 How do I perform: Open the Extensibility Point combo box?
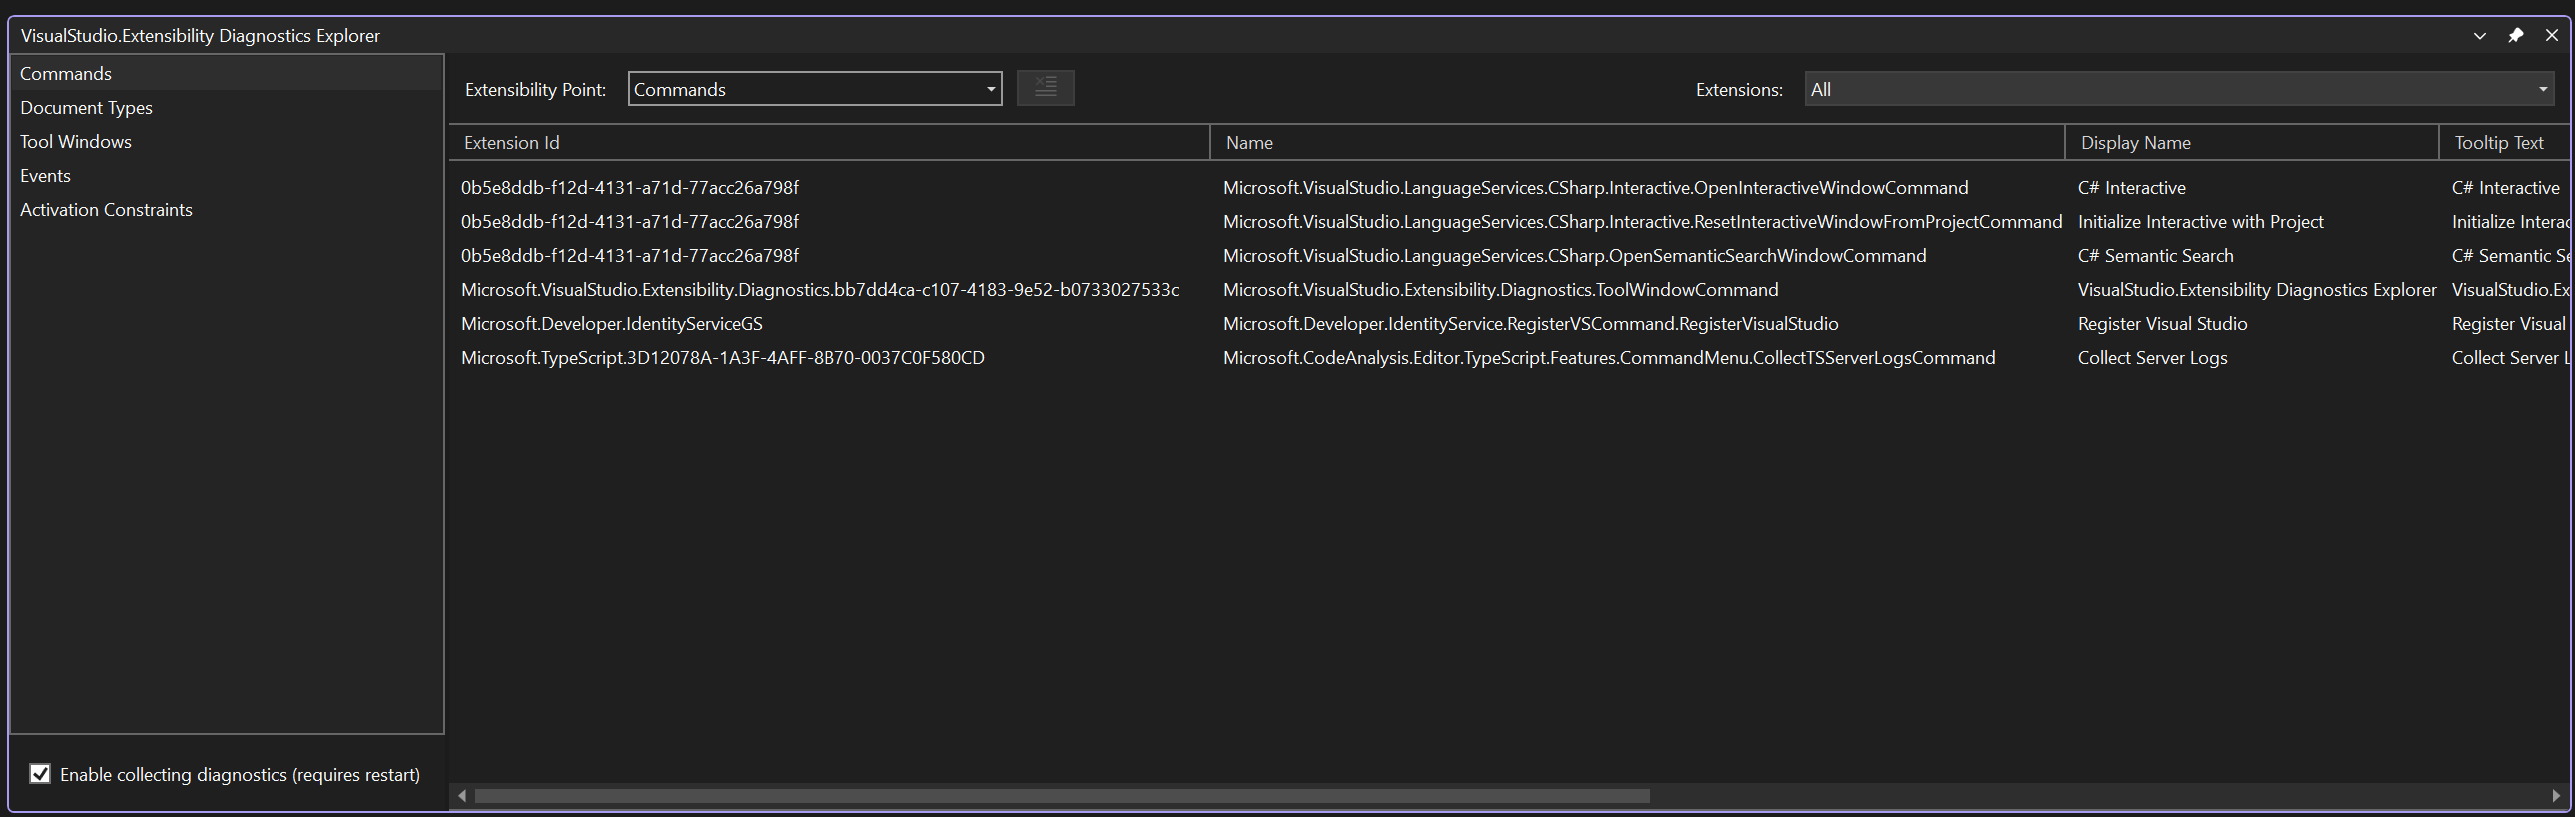[815, 89]
